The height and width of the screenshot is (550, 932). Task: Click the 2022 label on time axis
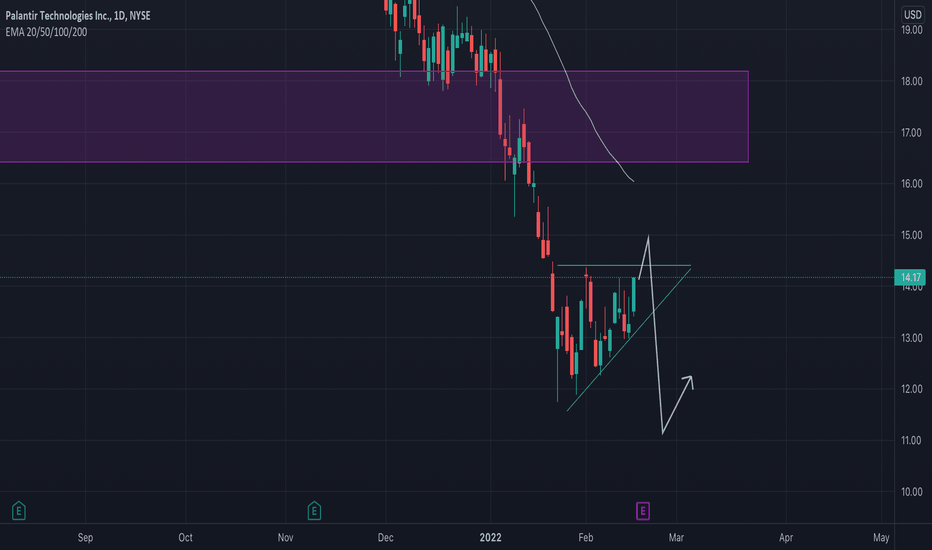point(490,538)
